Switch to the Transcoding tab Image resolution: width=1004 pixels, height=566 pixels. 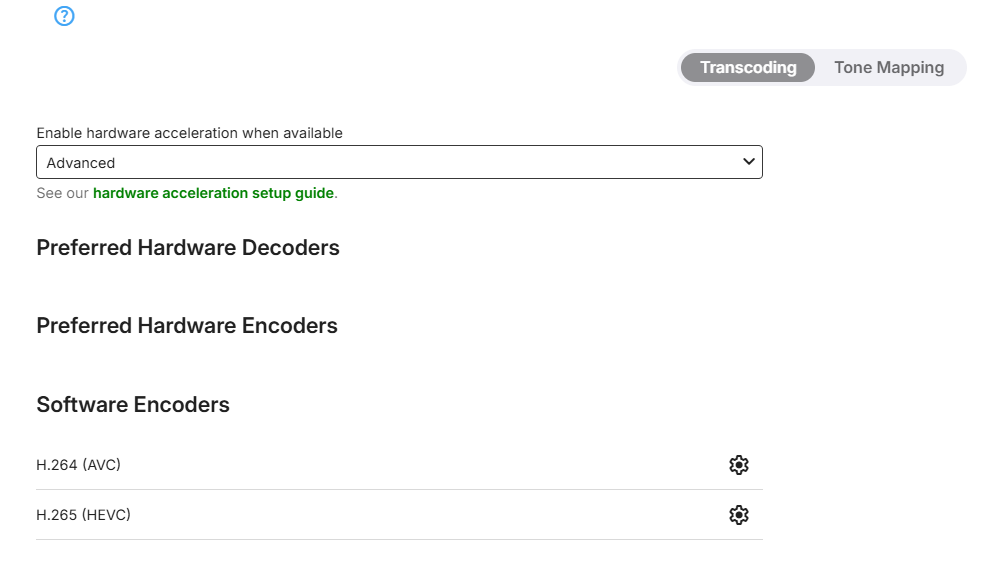748,68
